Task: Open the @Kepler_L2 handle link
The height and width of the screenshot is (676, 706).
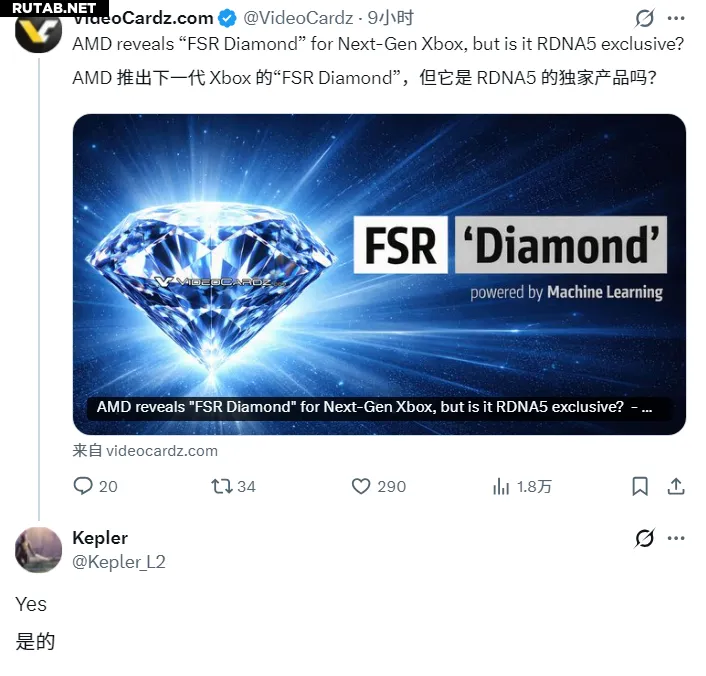Action: click(x=119, y=562)
